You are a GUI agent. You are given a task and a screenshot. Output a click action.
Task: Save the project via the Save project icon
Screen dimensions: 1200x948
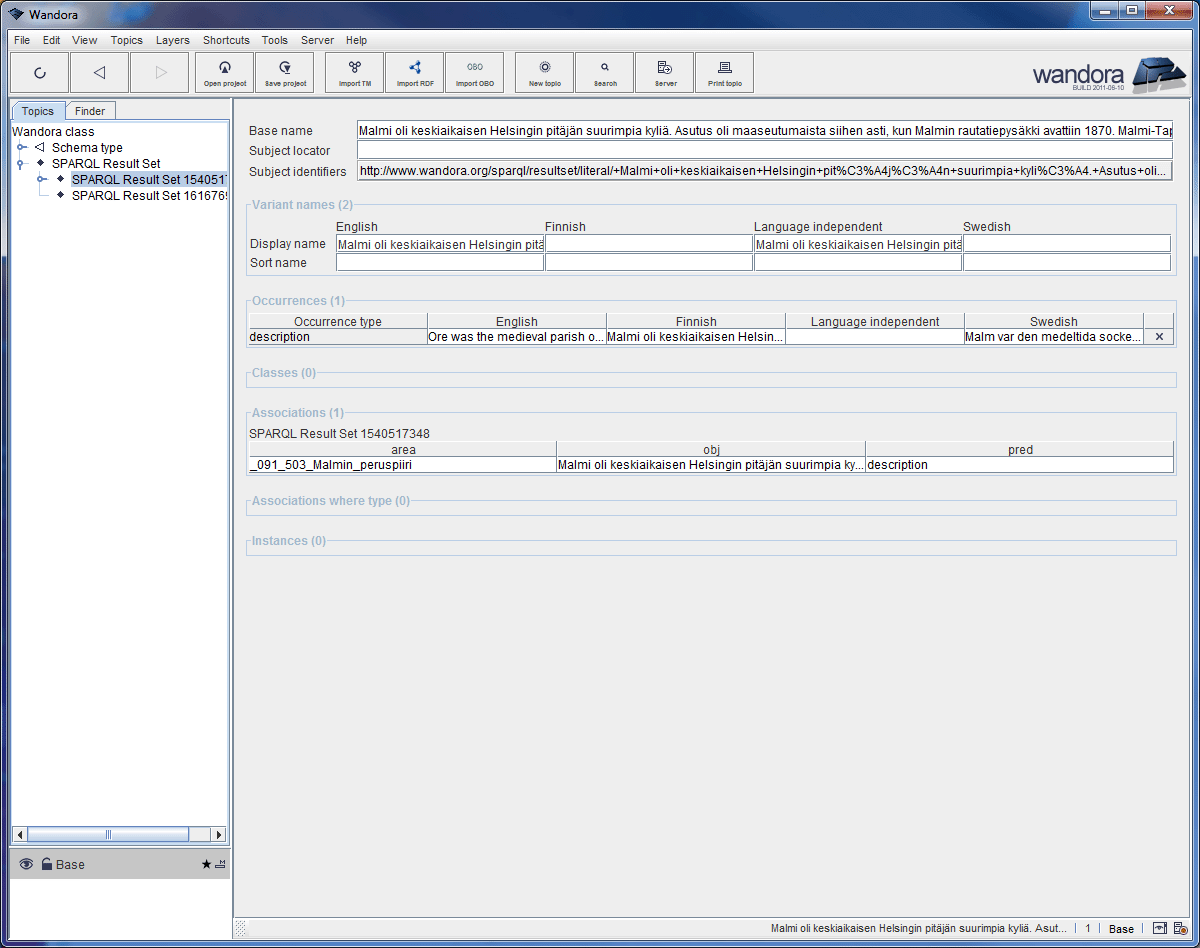tap(284, 71)
